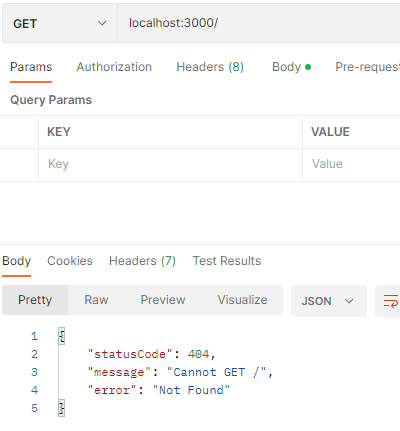
Task: Expand the JSON format dropdown
Action: pyautogui.click(x=329, y=301)
